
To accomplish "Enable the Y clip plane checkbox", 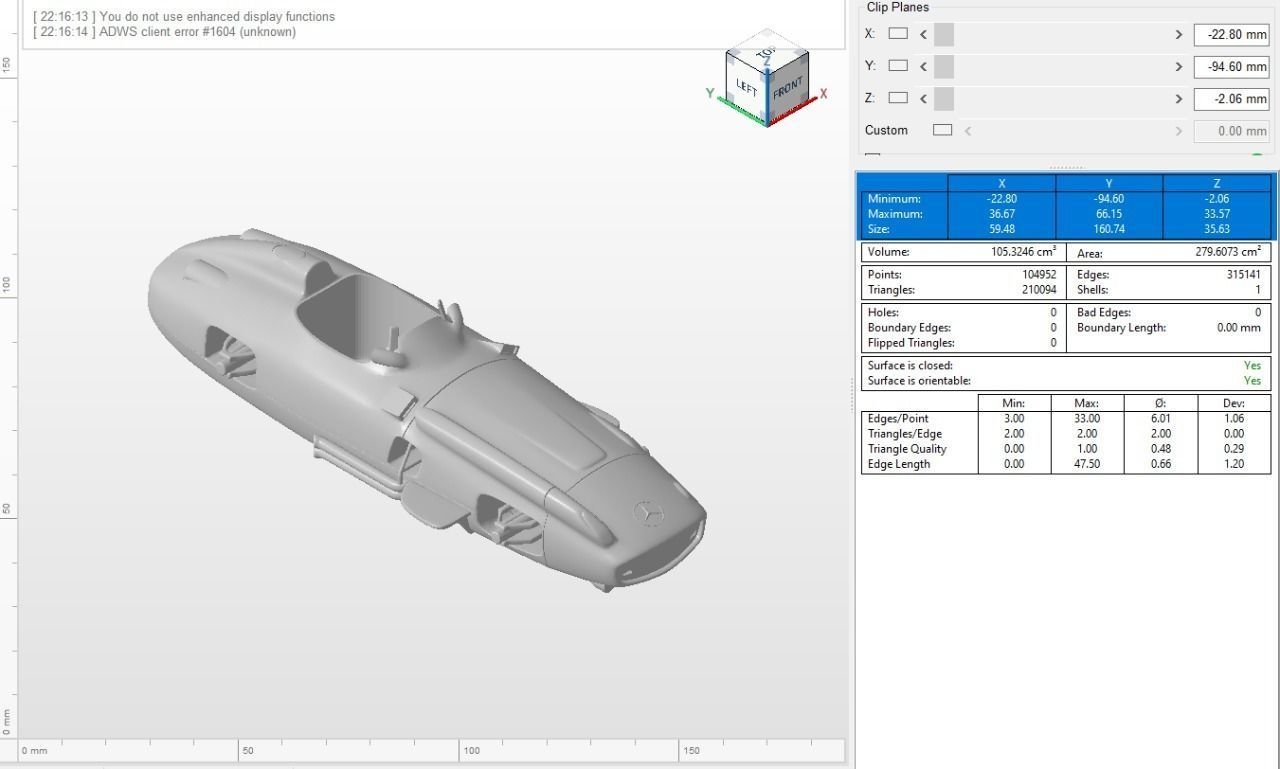I will click(x=898, y=66).
